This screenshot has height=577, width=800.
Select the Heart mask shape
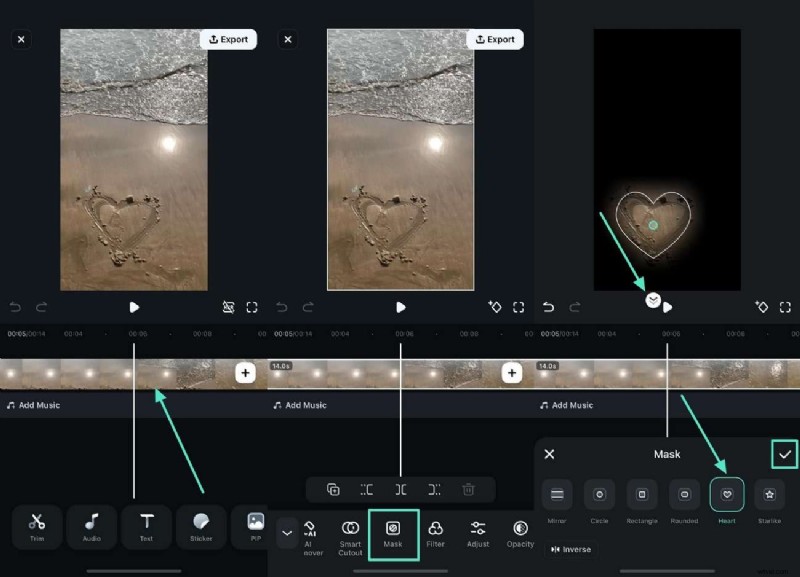(x=727, y=494)
